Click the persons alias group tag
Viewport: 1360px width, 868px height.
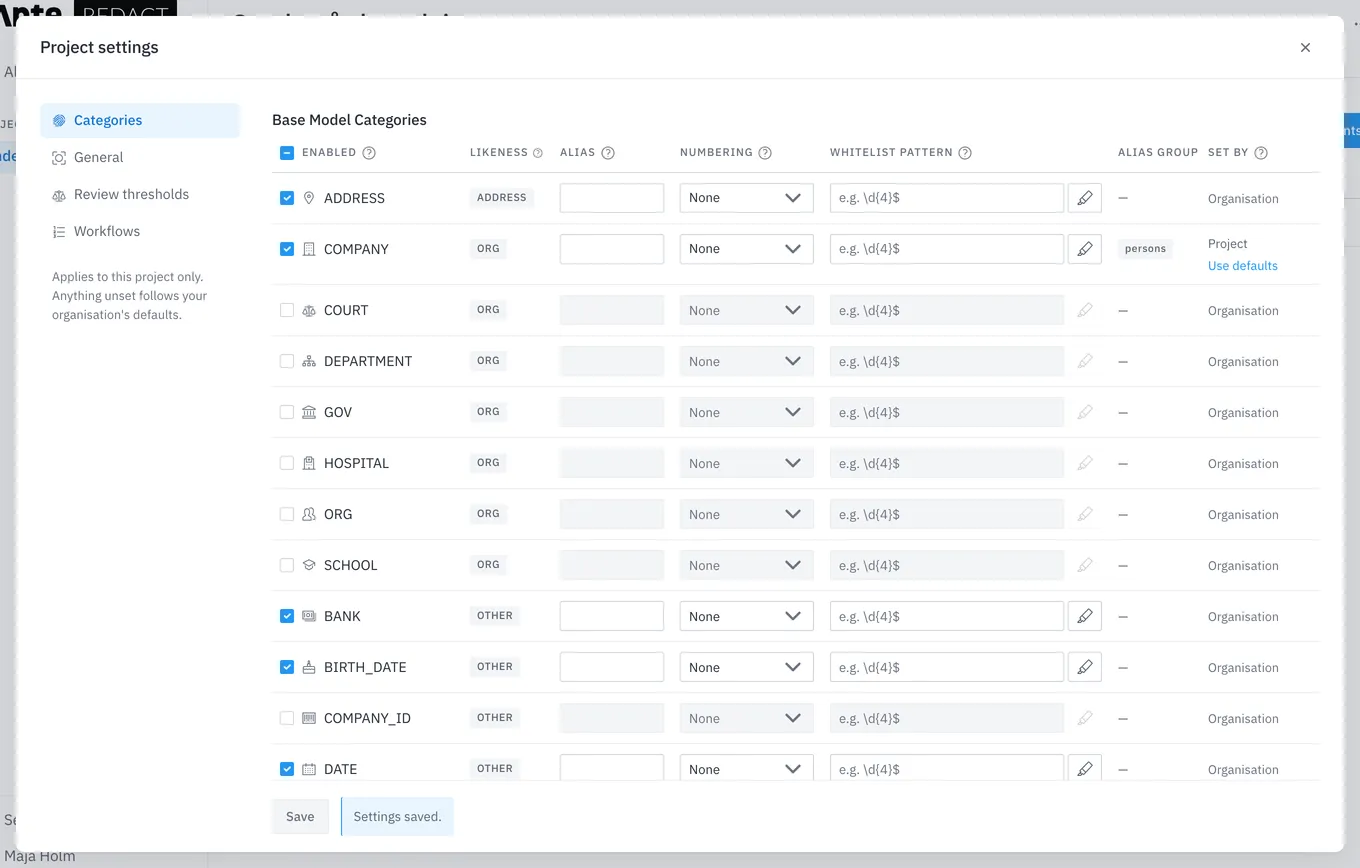(x=1145, y=249)
